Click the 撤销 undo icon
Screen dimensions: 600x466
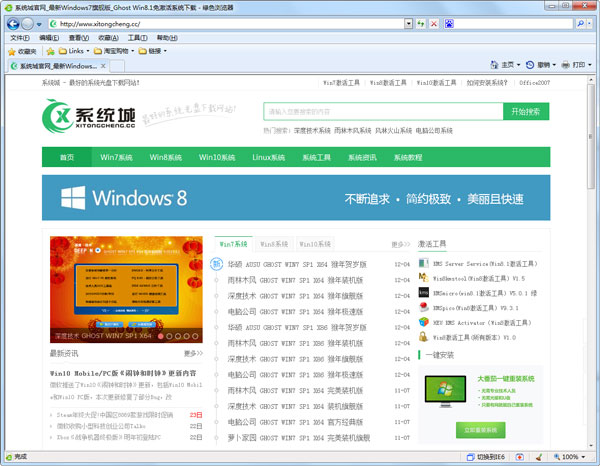click(530, 65)
